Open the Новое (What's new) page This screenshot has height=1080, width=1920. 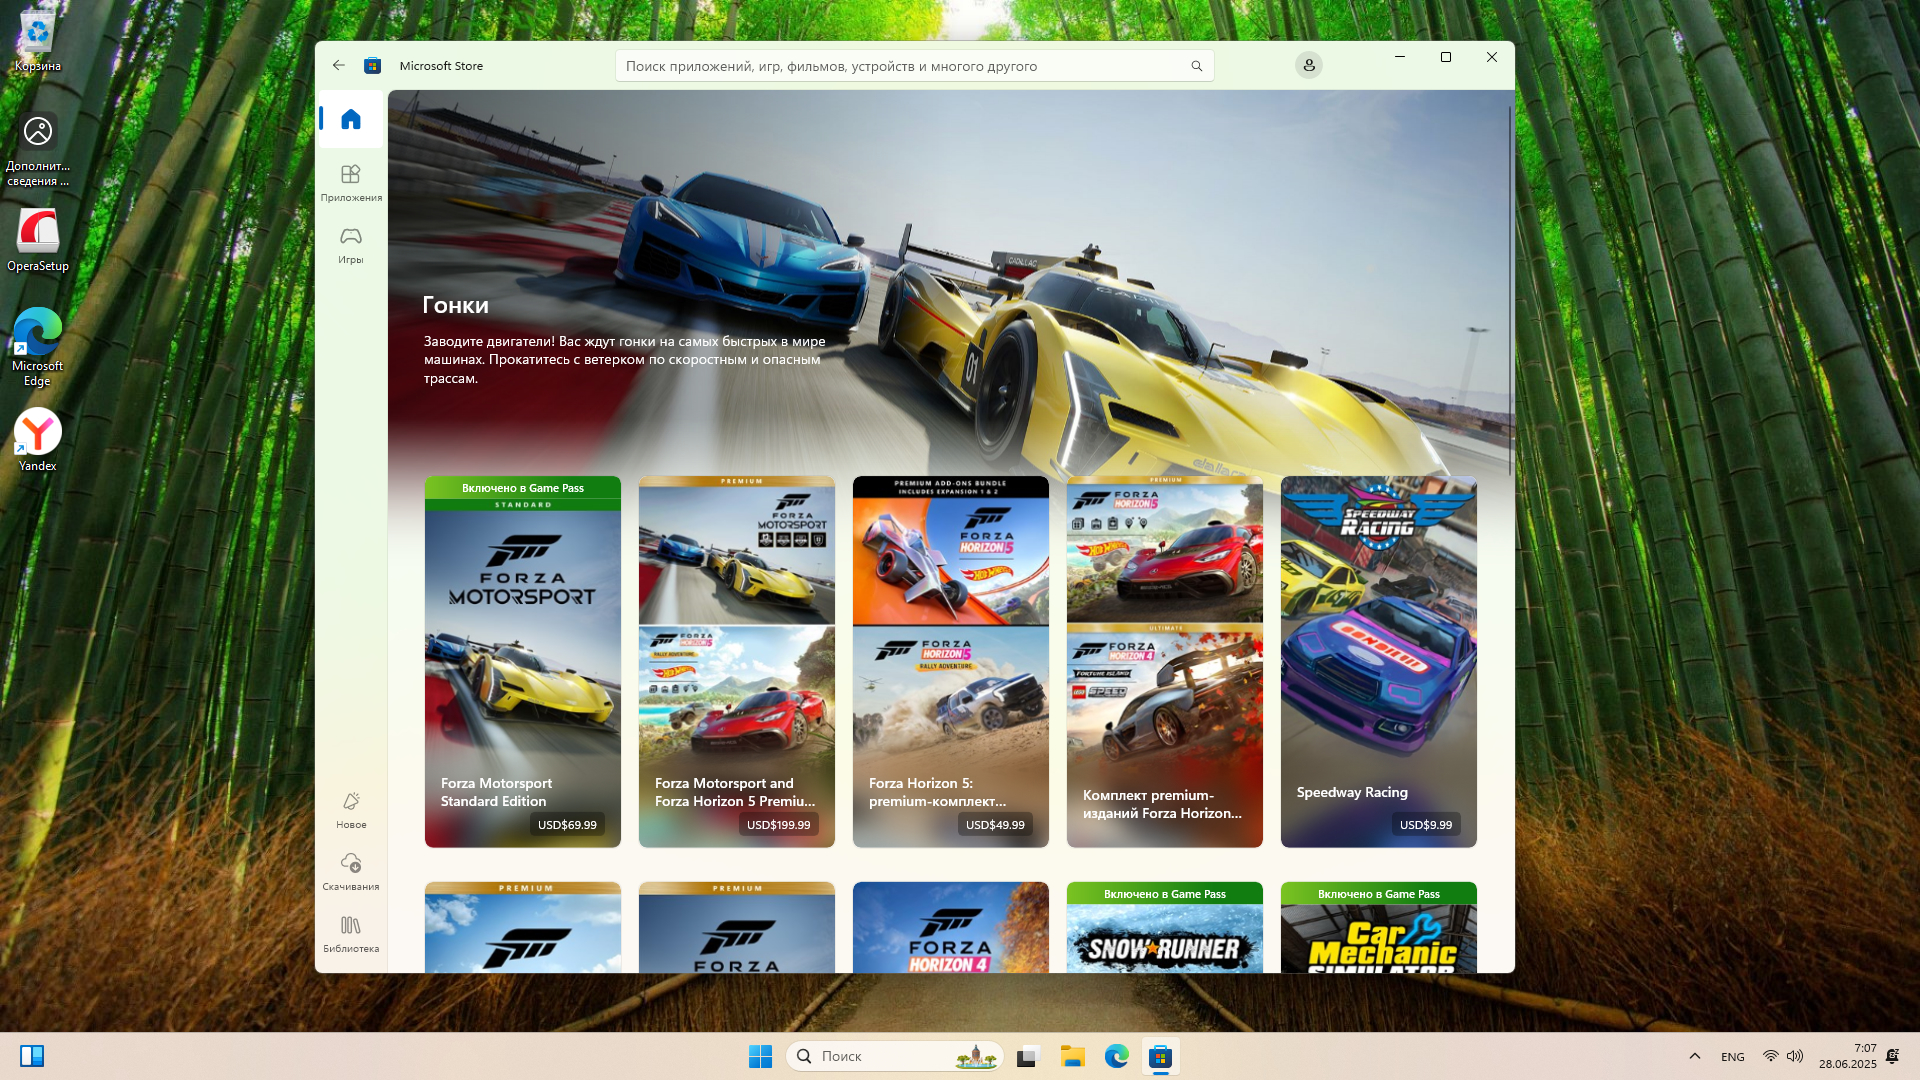(350, 809)
